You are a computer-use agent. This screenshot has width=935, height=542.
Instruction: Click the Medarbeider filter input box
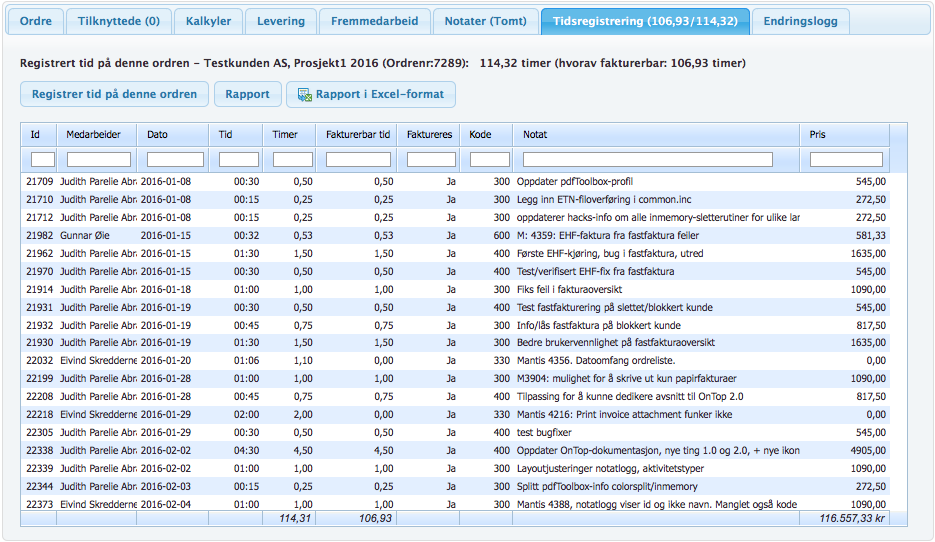(x=98, y=160)
